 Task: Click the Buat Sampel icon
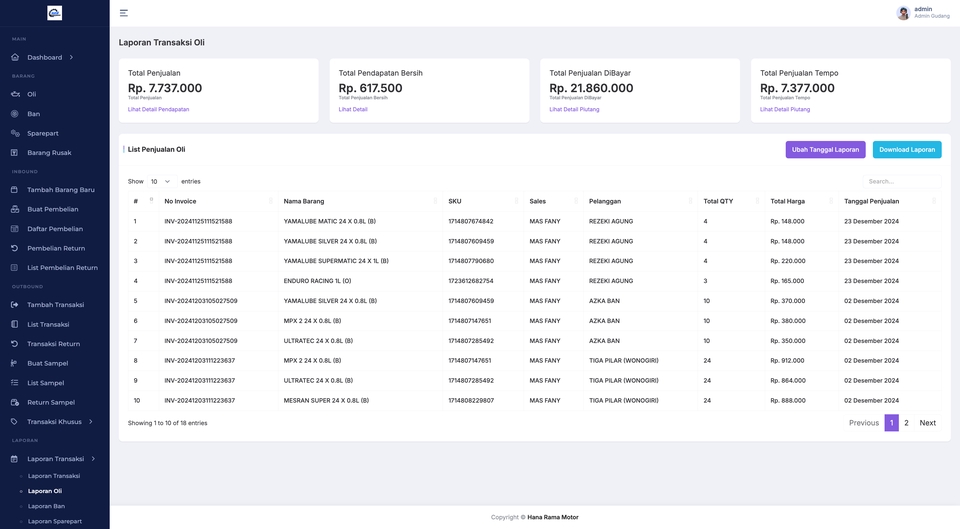point(15,363)
